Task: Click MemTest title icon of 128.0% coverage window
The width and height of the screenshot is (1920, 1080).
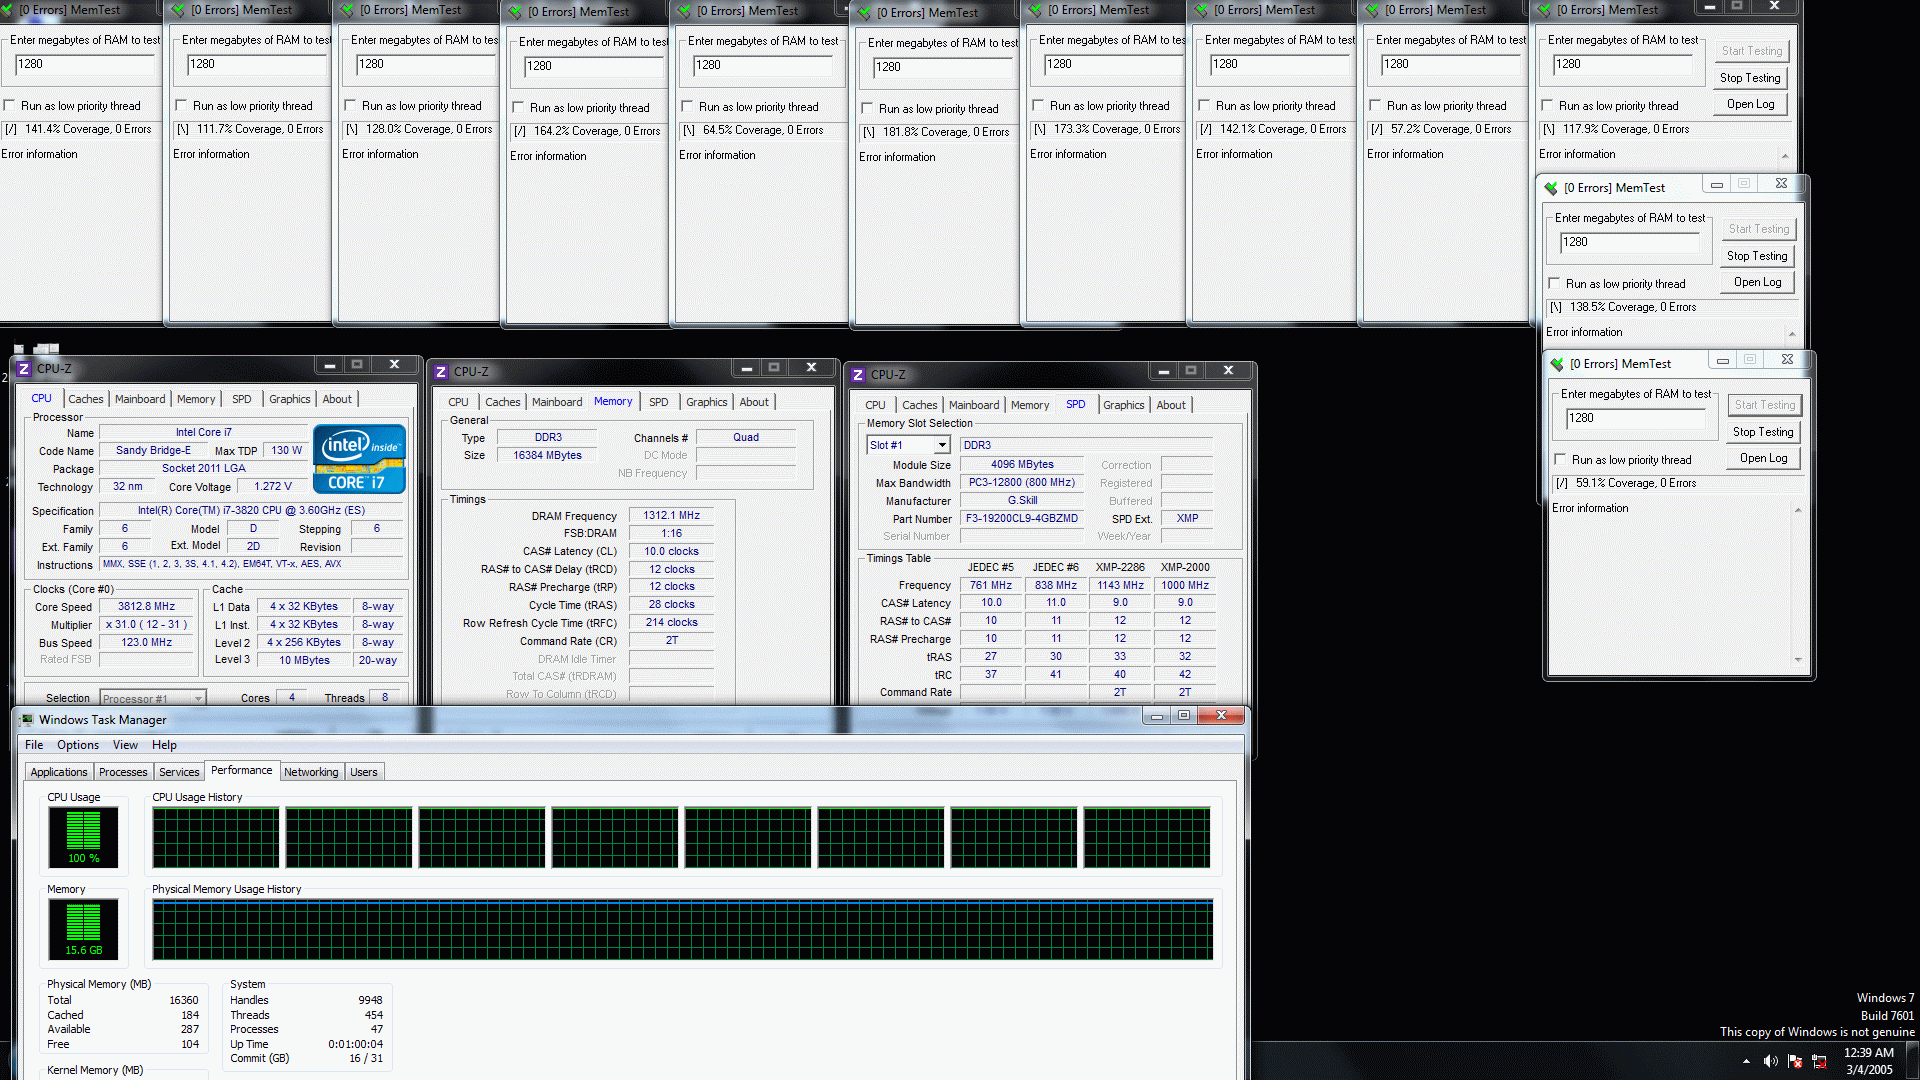Action: [348, 10]
